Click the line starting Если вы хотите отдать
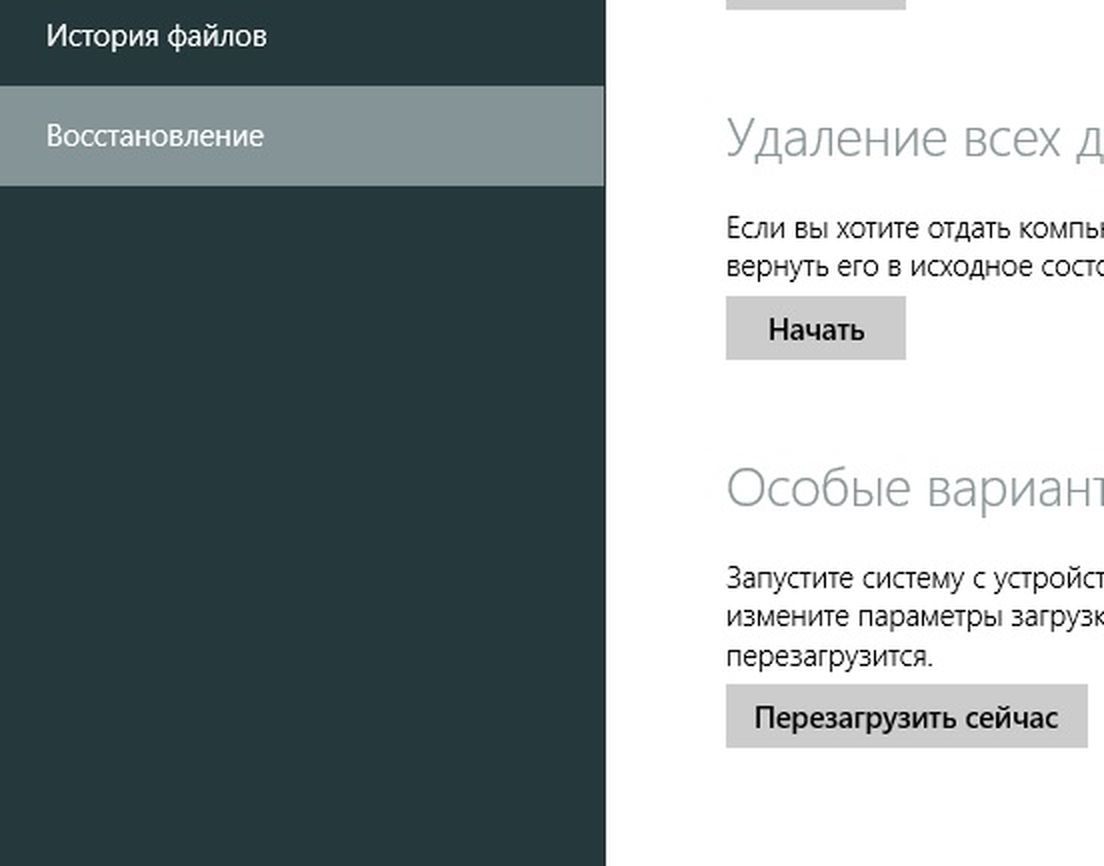 (x=914, y=228)
